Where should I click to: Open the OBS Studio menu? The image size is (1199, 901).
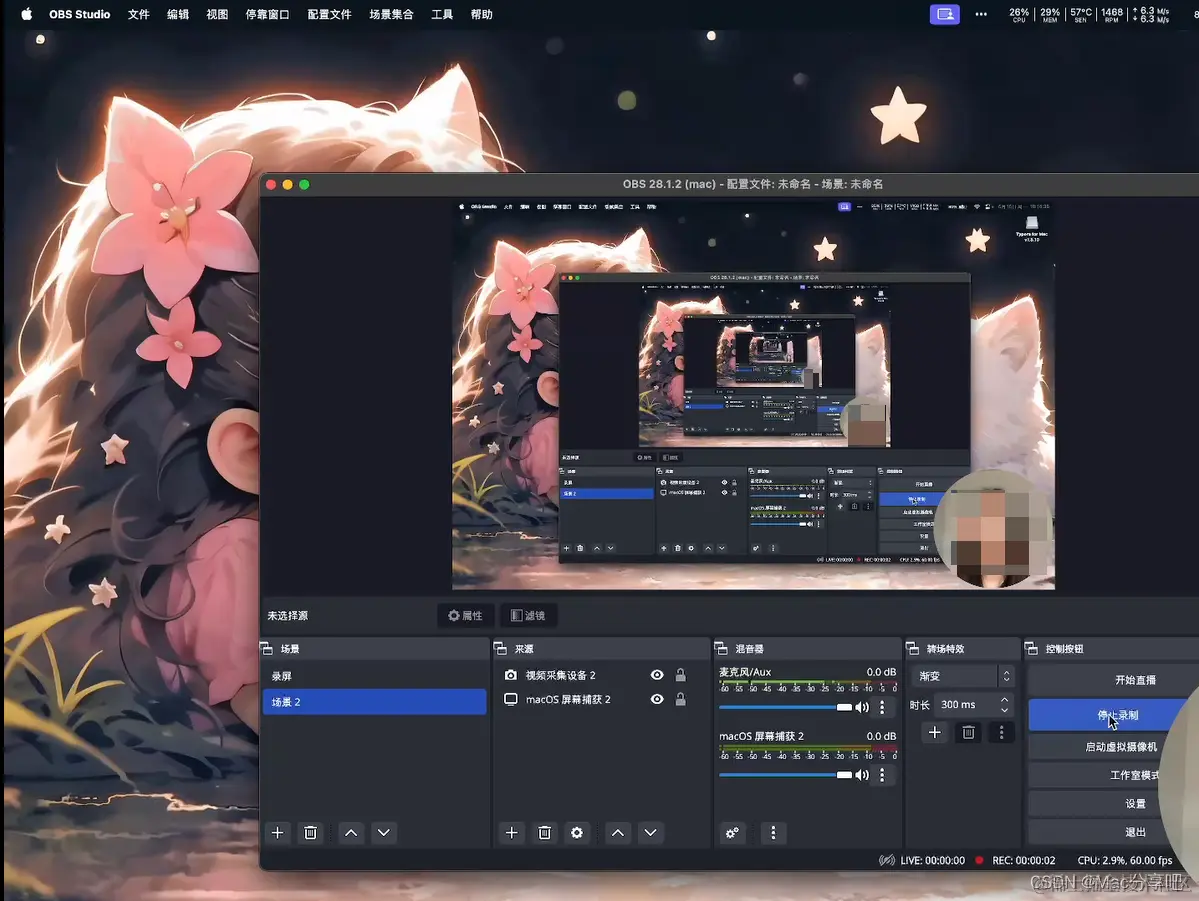80,14
